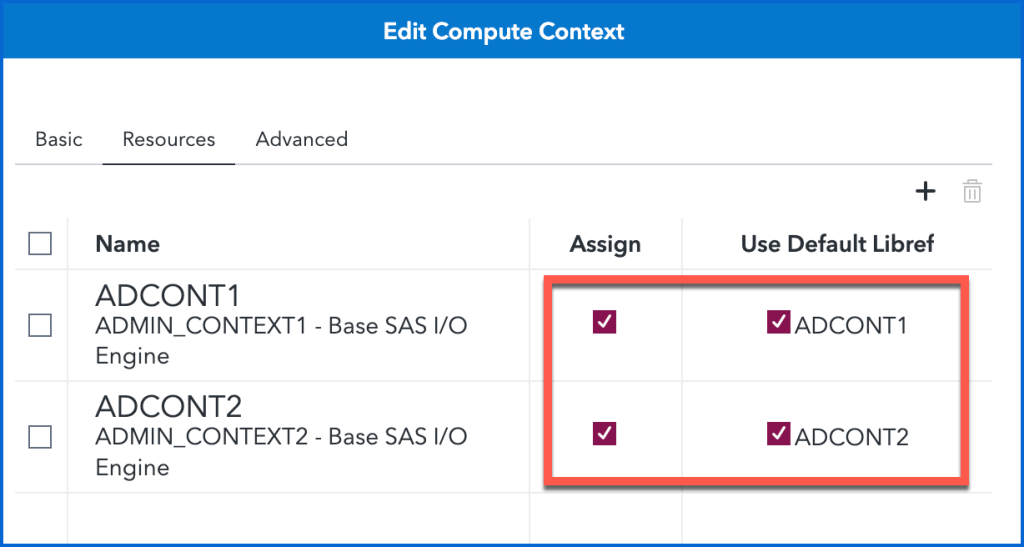Click the Name column header
This screenshot has height=547, width=1024.
coord(127,244)
